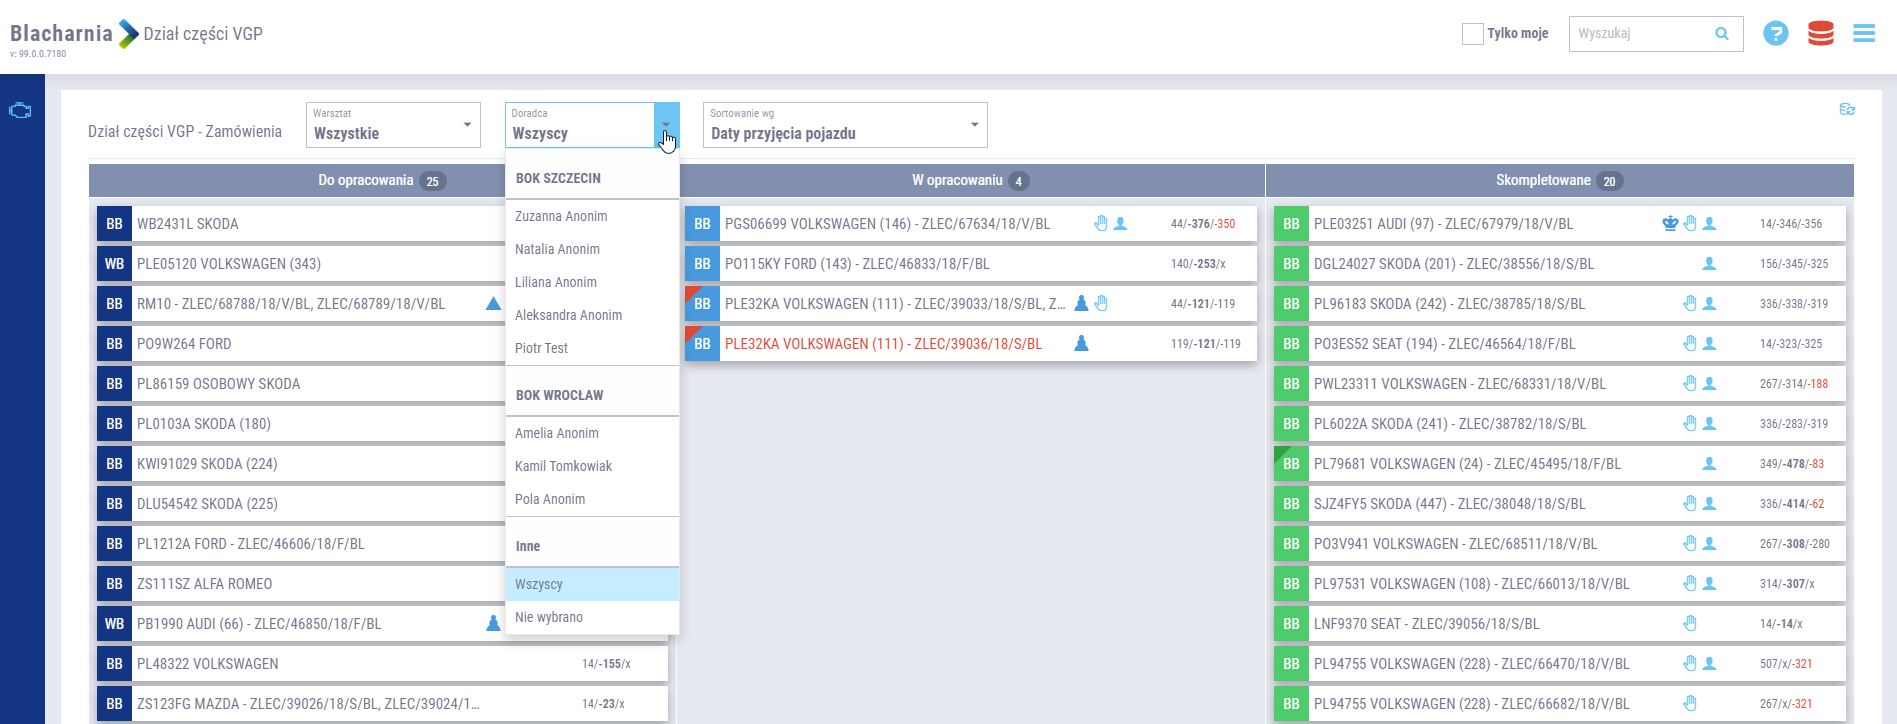The image size is (1897, 724).
Task: Open the hamburger menu in header
Action: tap(1864, 34)
